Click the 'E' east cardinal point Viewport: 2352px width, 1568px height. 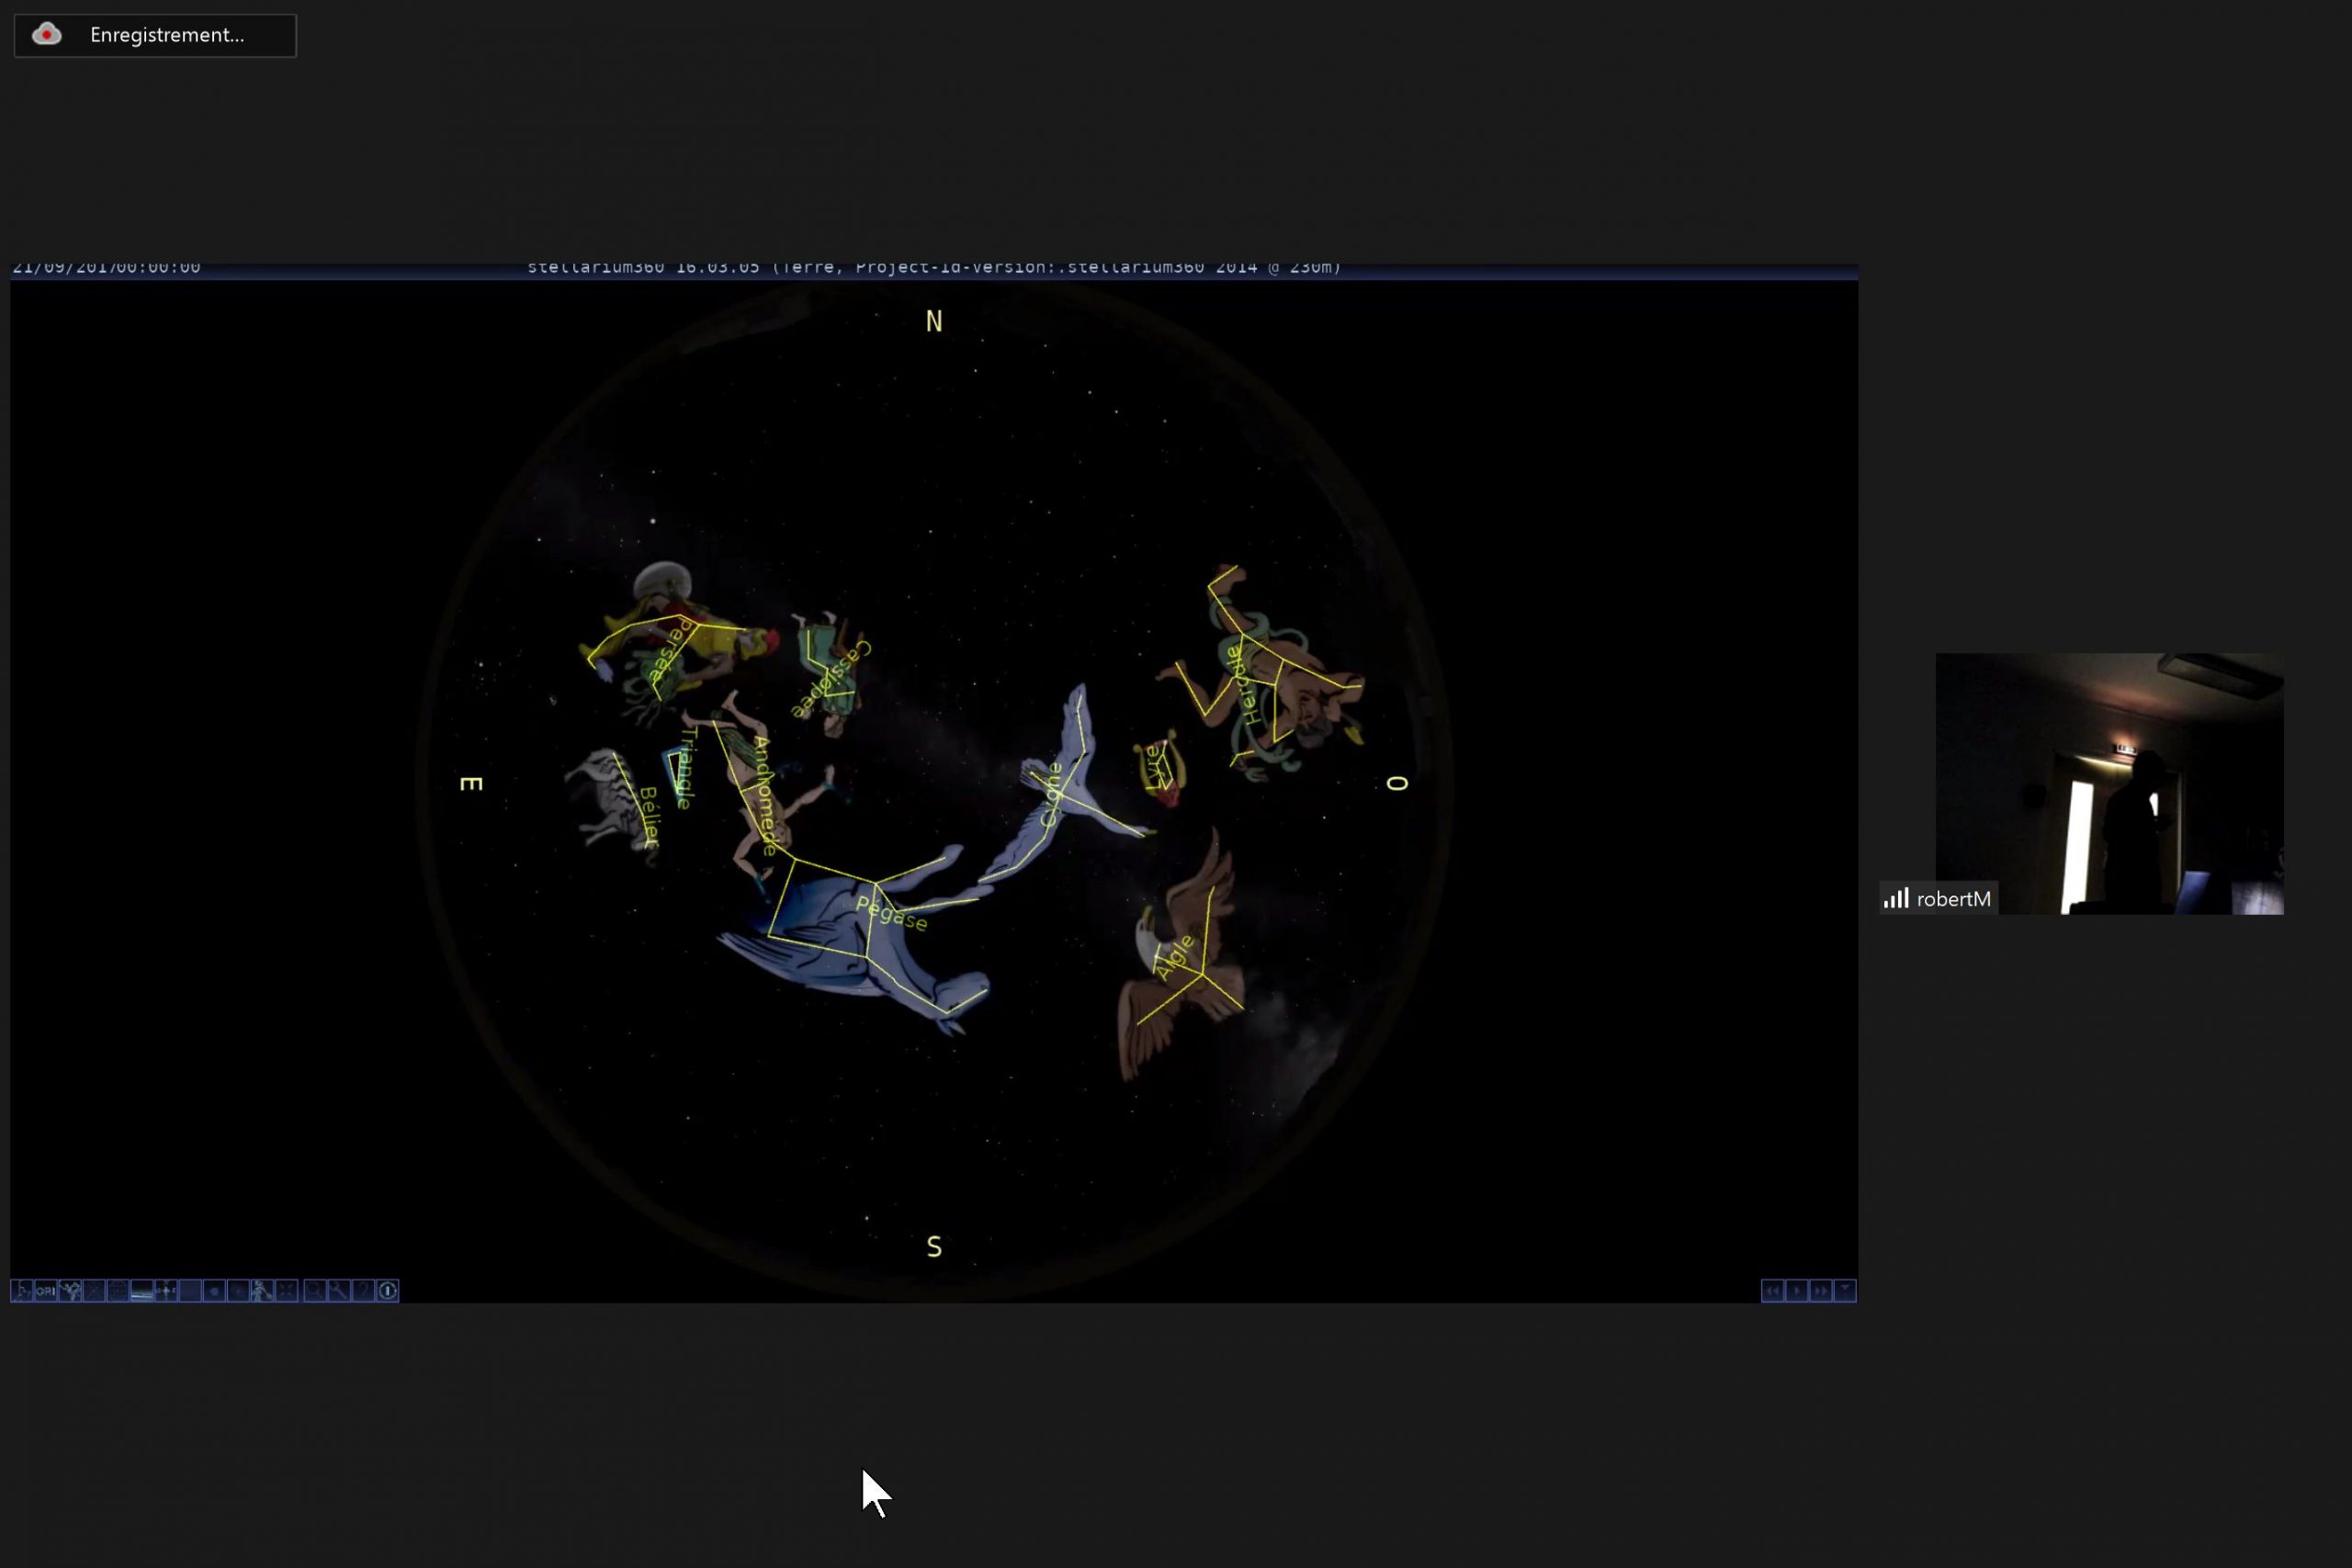(x=471, y=783)
